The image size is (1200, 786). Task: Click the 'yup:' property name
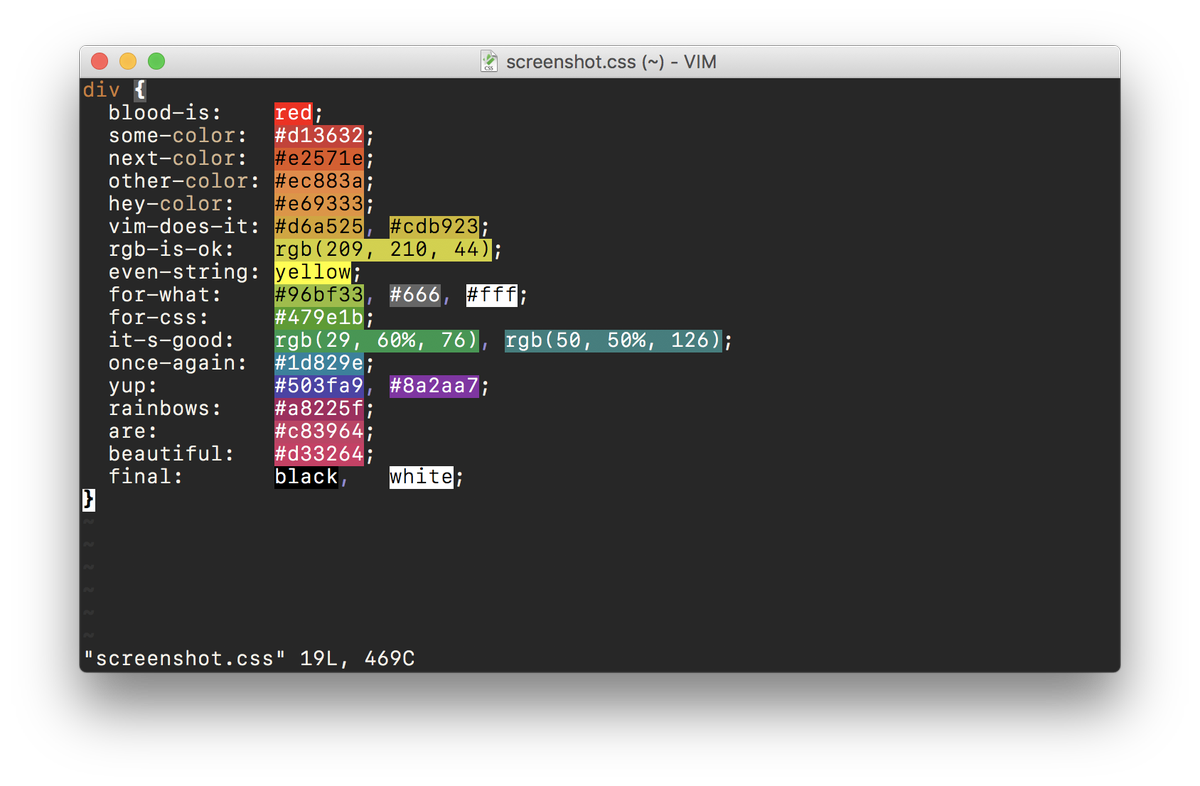tap(133, 386)
